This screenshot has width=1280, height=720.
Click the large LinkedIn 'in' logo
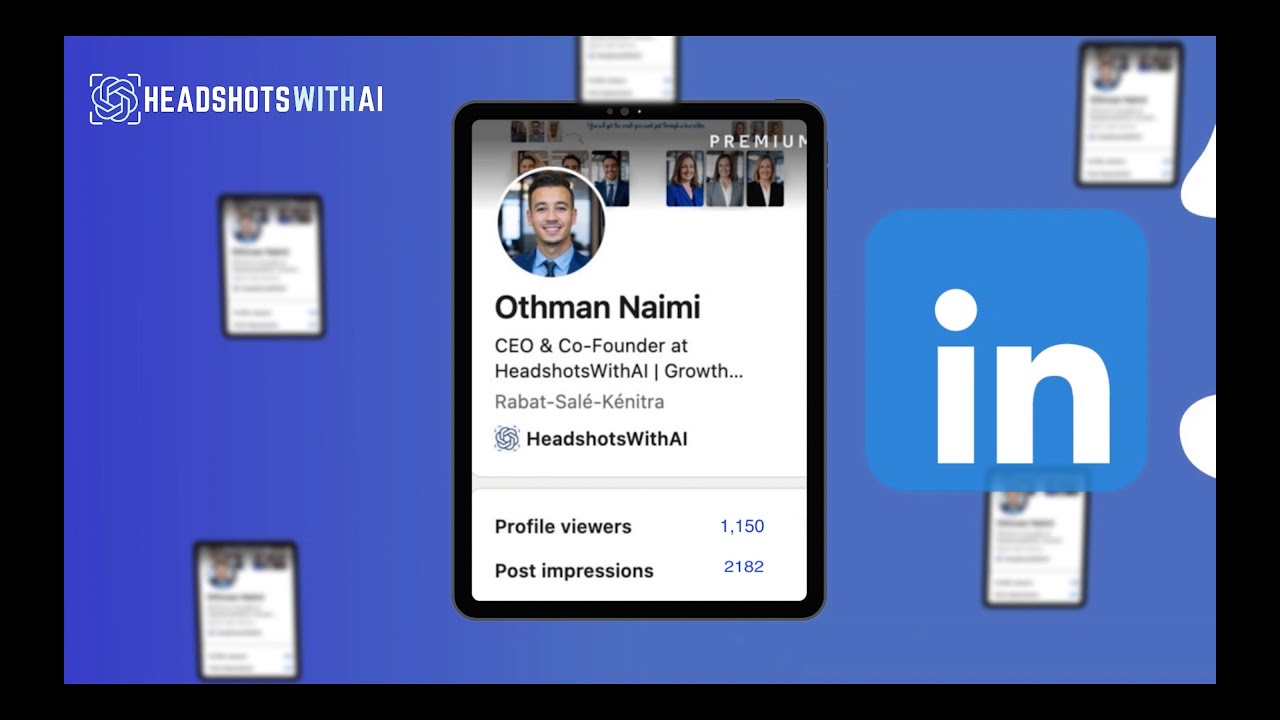click(x=1006, y=350)
